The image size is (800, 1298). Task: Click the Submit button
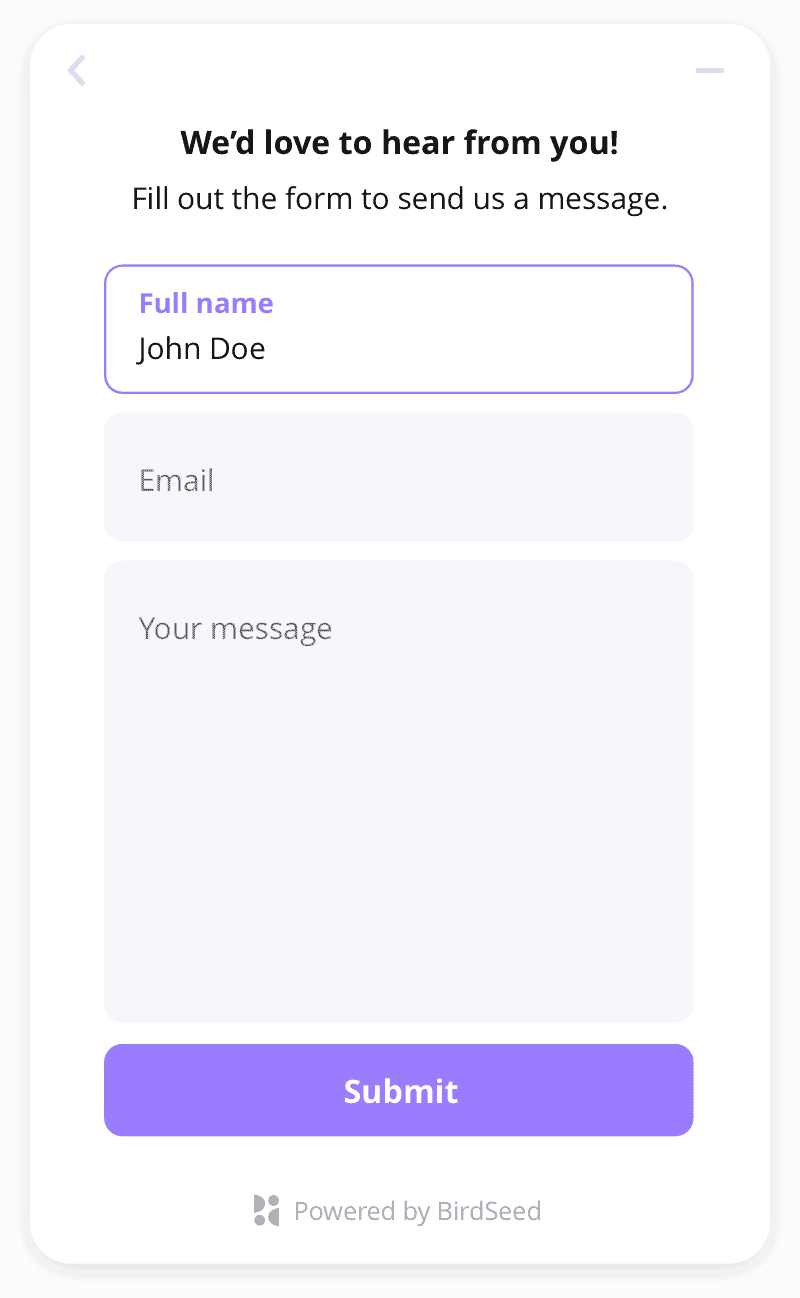399,1090
